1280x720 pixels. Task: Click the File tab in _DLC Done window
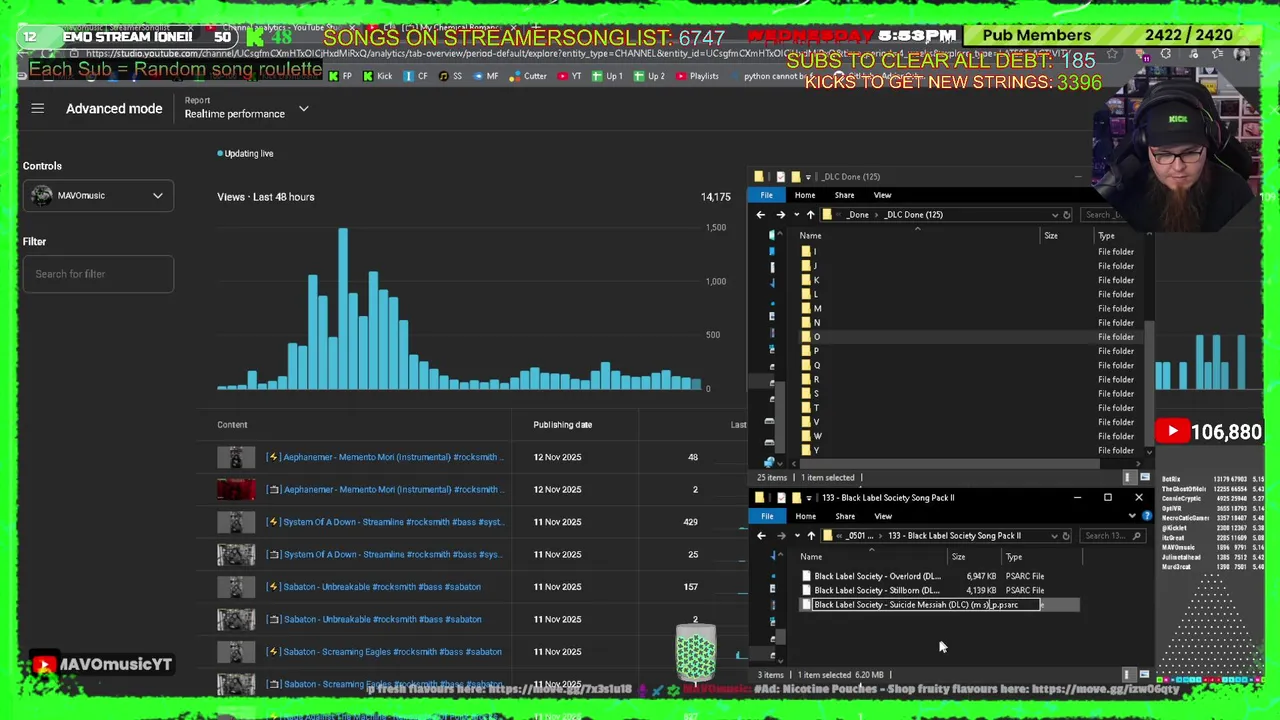tap(766, 195)
